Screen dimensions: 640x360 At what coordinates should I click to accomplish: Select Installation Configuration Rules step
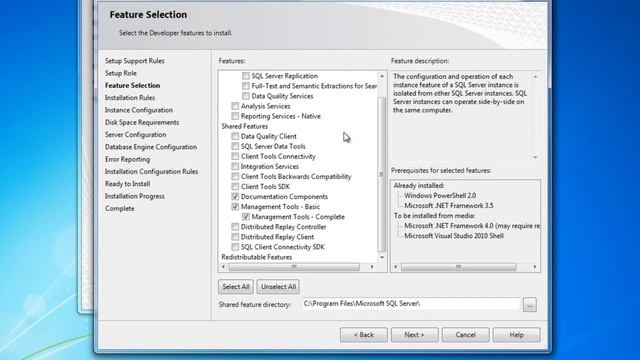[x=151, y=171]
